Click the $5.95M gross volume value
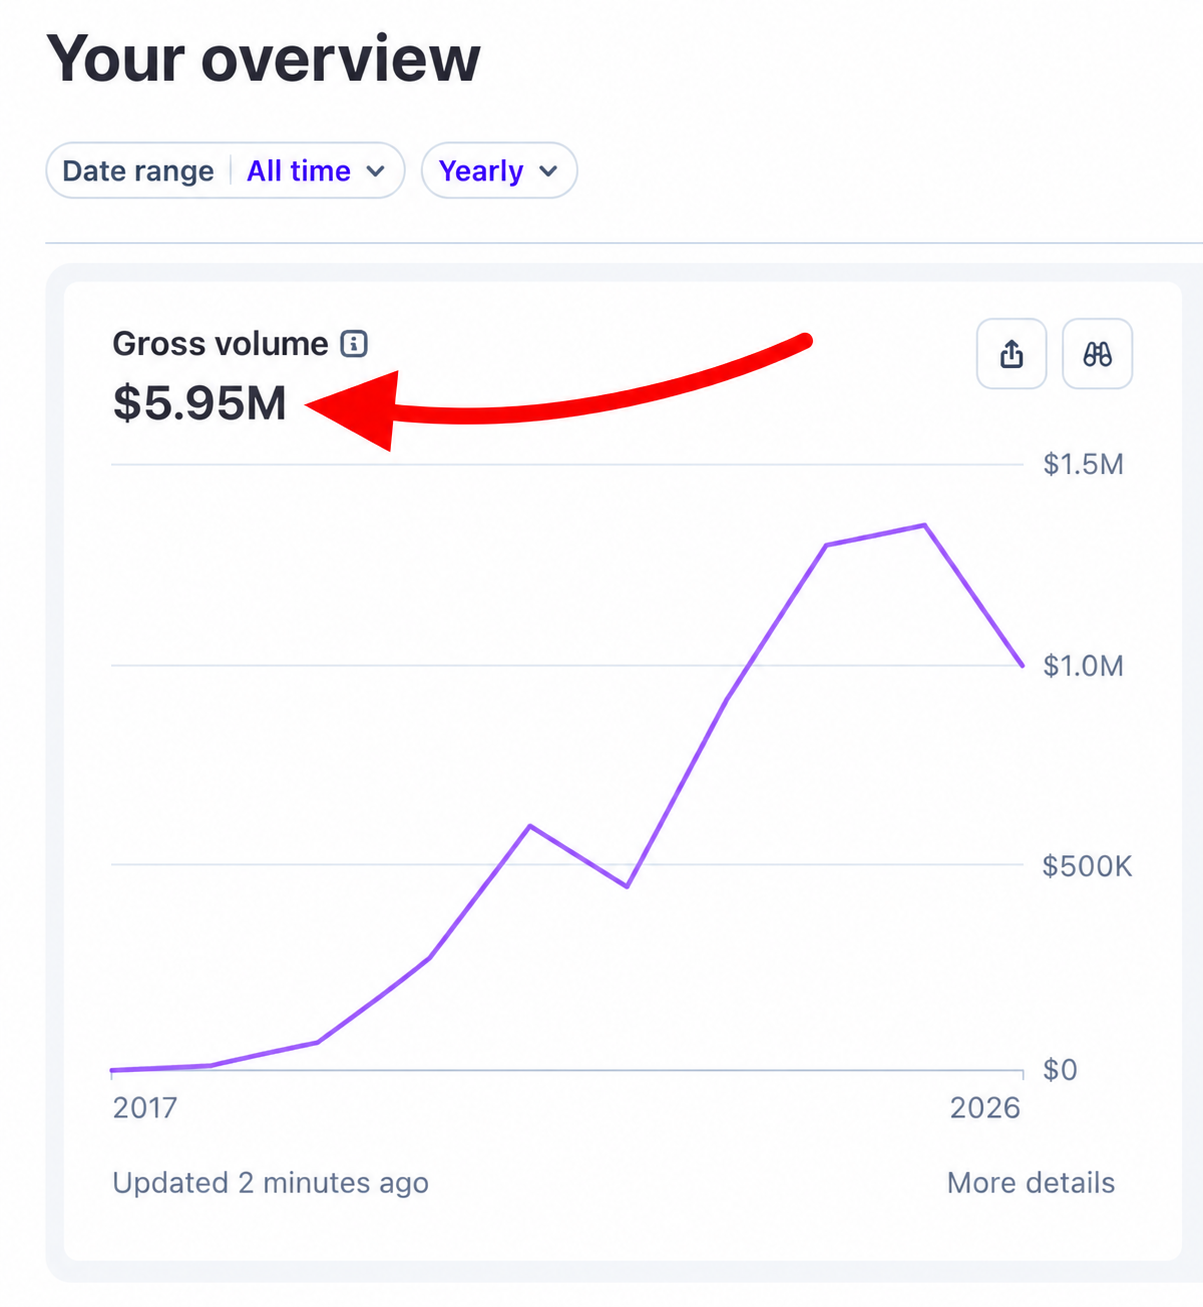Image resolution: width=1203 pixels, height=1307 pixels. pos(199,403)
